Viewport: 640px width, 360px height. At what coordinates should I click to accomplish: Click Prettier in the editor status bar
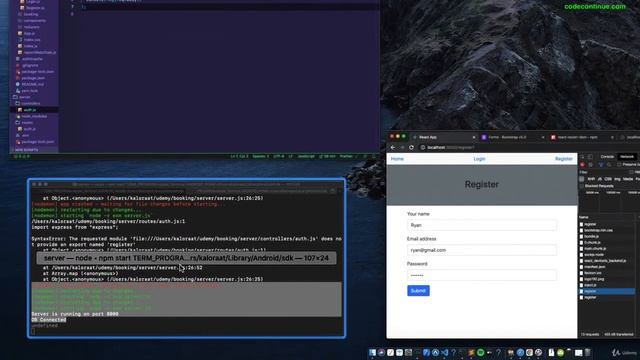pyautogui.click(x=346, y=156)
